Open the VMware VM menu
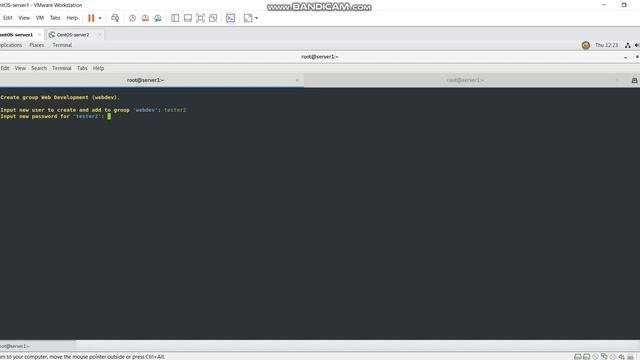640x360 pixels. (x=40, y=18)
